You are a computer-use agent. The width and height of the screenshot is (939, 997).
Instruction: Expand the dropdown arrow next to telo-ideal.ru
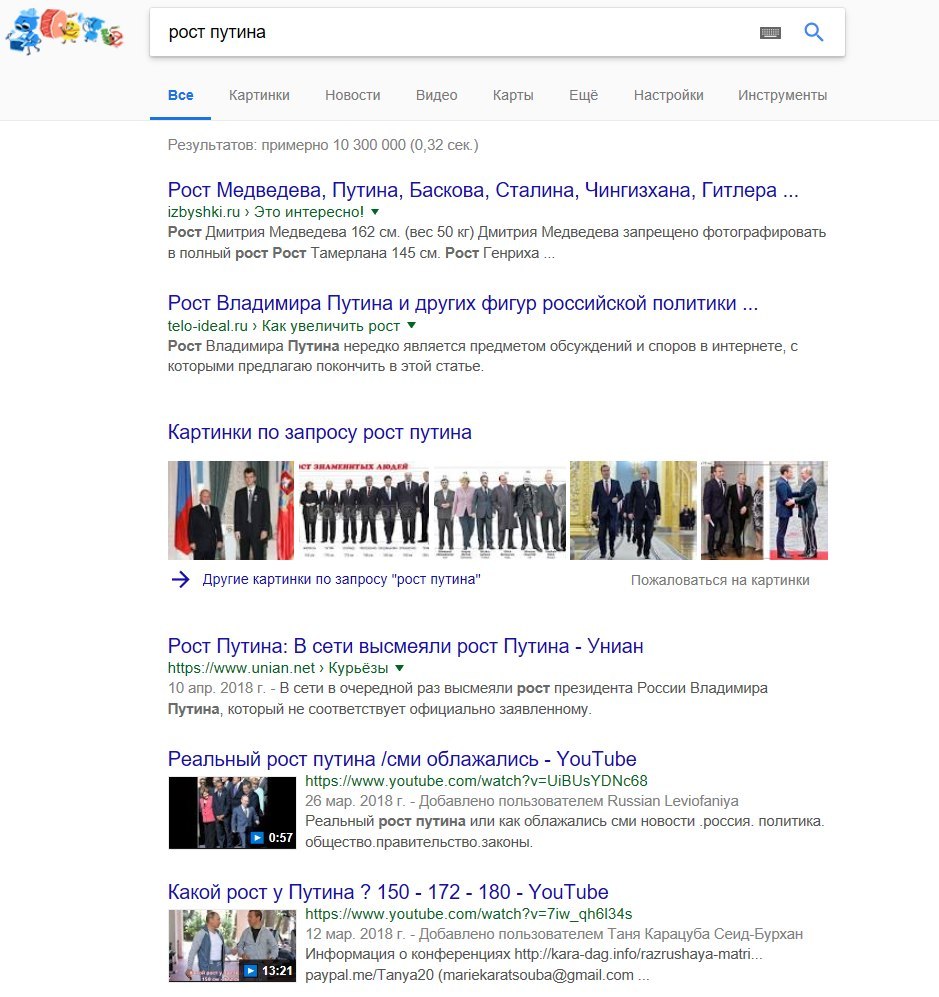[x=411, y=325]
